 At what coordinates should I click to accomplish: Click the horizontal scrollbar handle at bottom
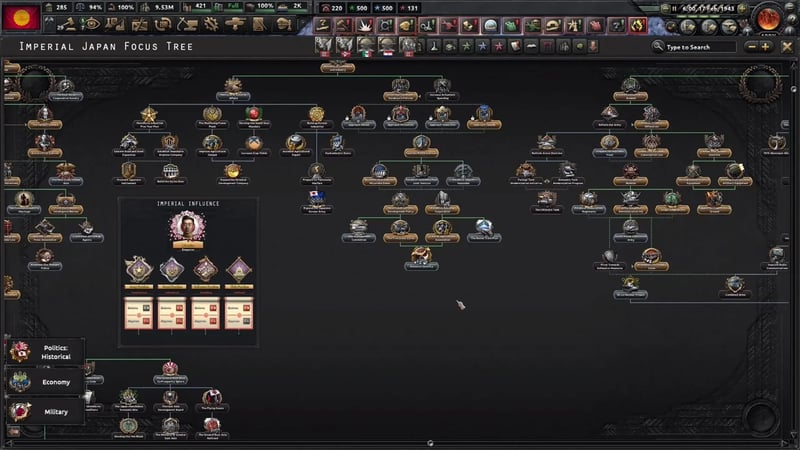[x=430, y=443]
